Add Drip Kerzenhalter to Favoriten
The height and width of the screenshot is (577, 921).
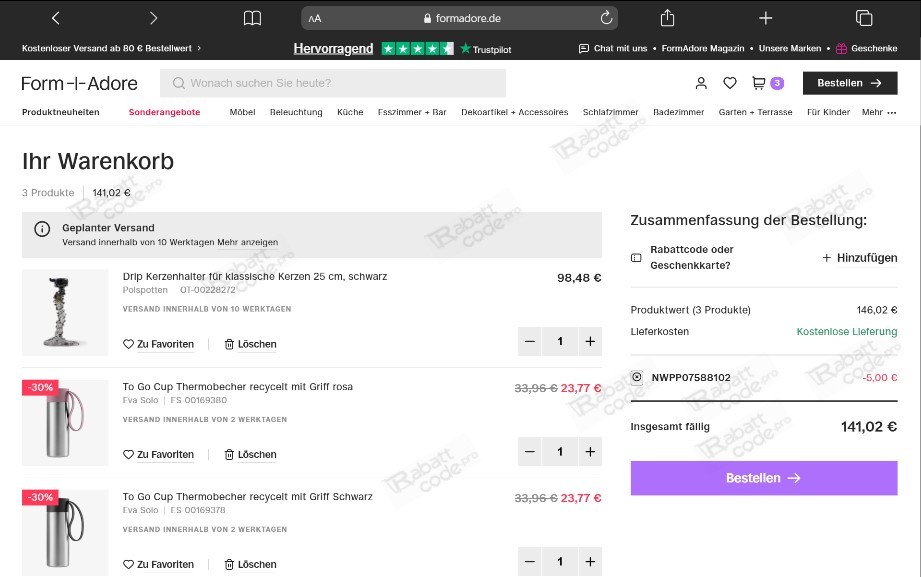[x=158, y=344]
